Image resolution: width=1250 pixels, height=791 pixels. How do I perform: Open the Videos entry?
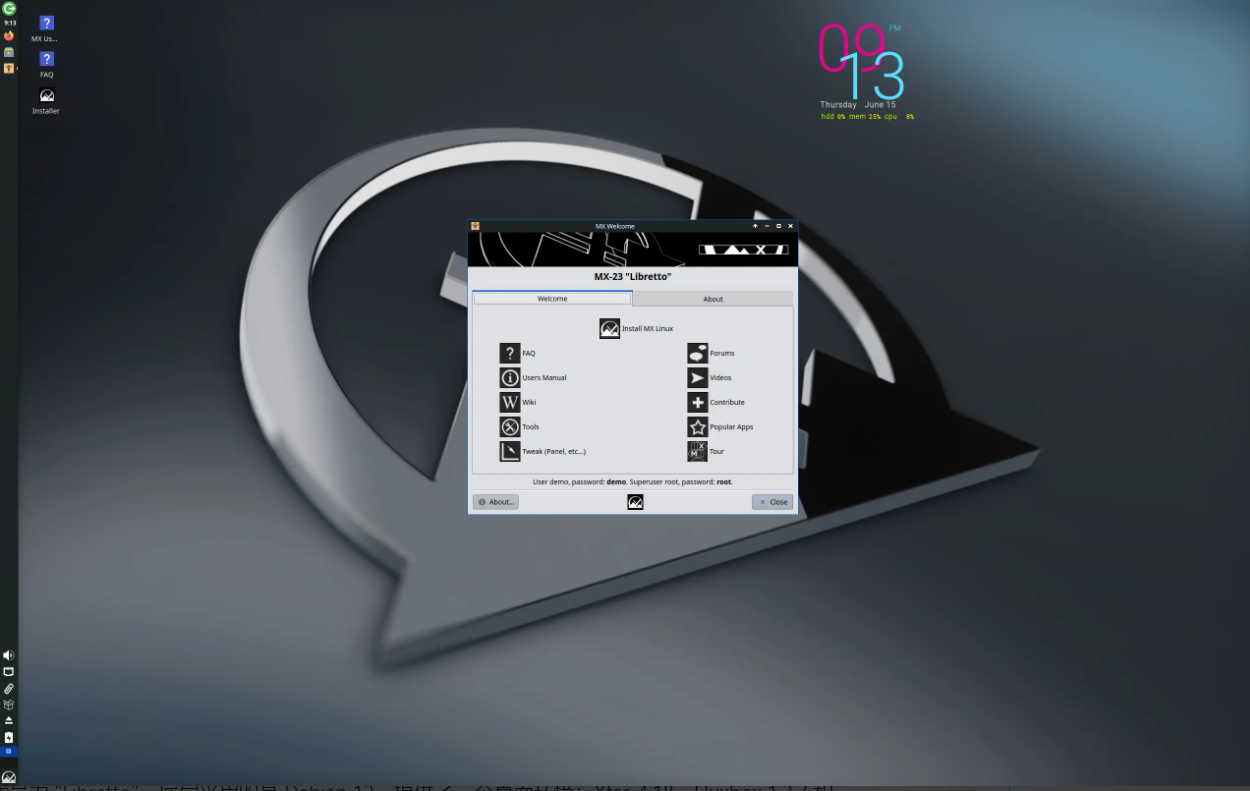(709, 378)
